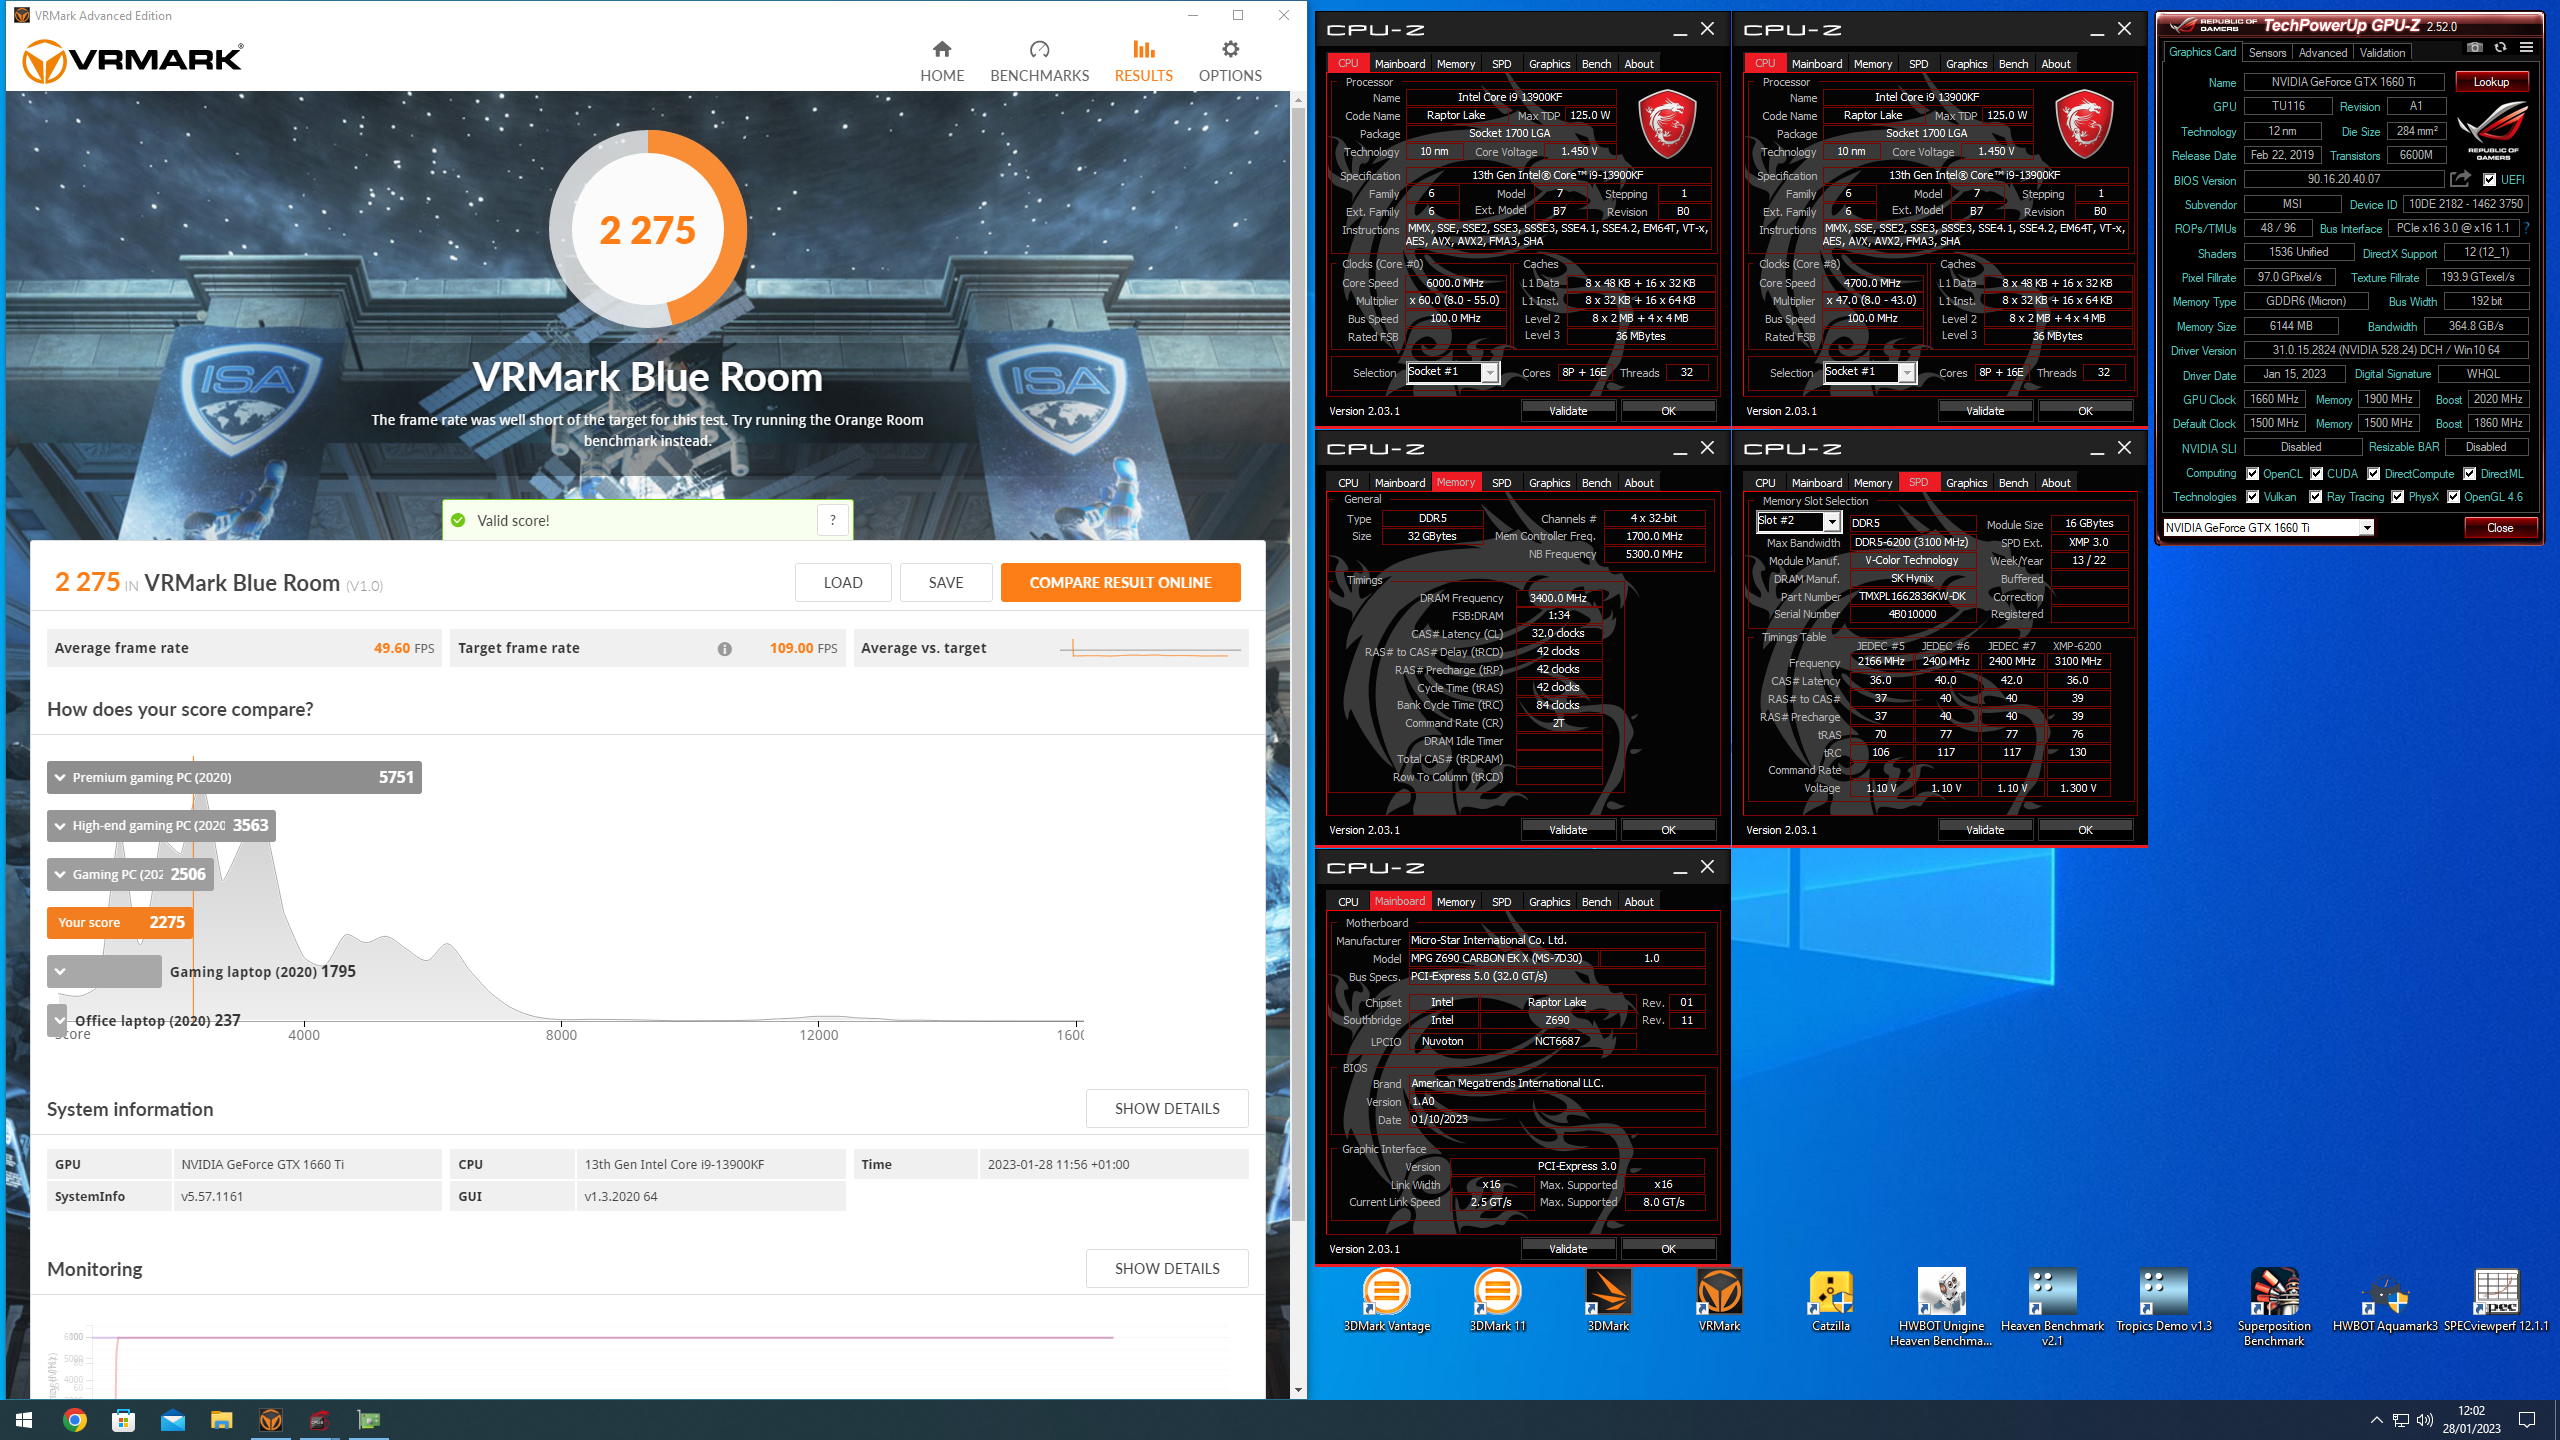
Task: Switch to the Sensors tab in GPU-Z
Action: tap(2267, 52)
